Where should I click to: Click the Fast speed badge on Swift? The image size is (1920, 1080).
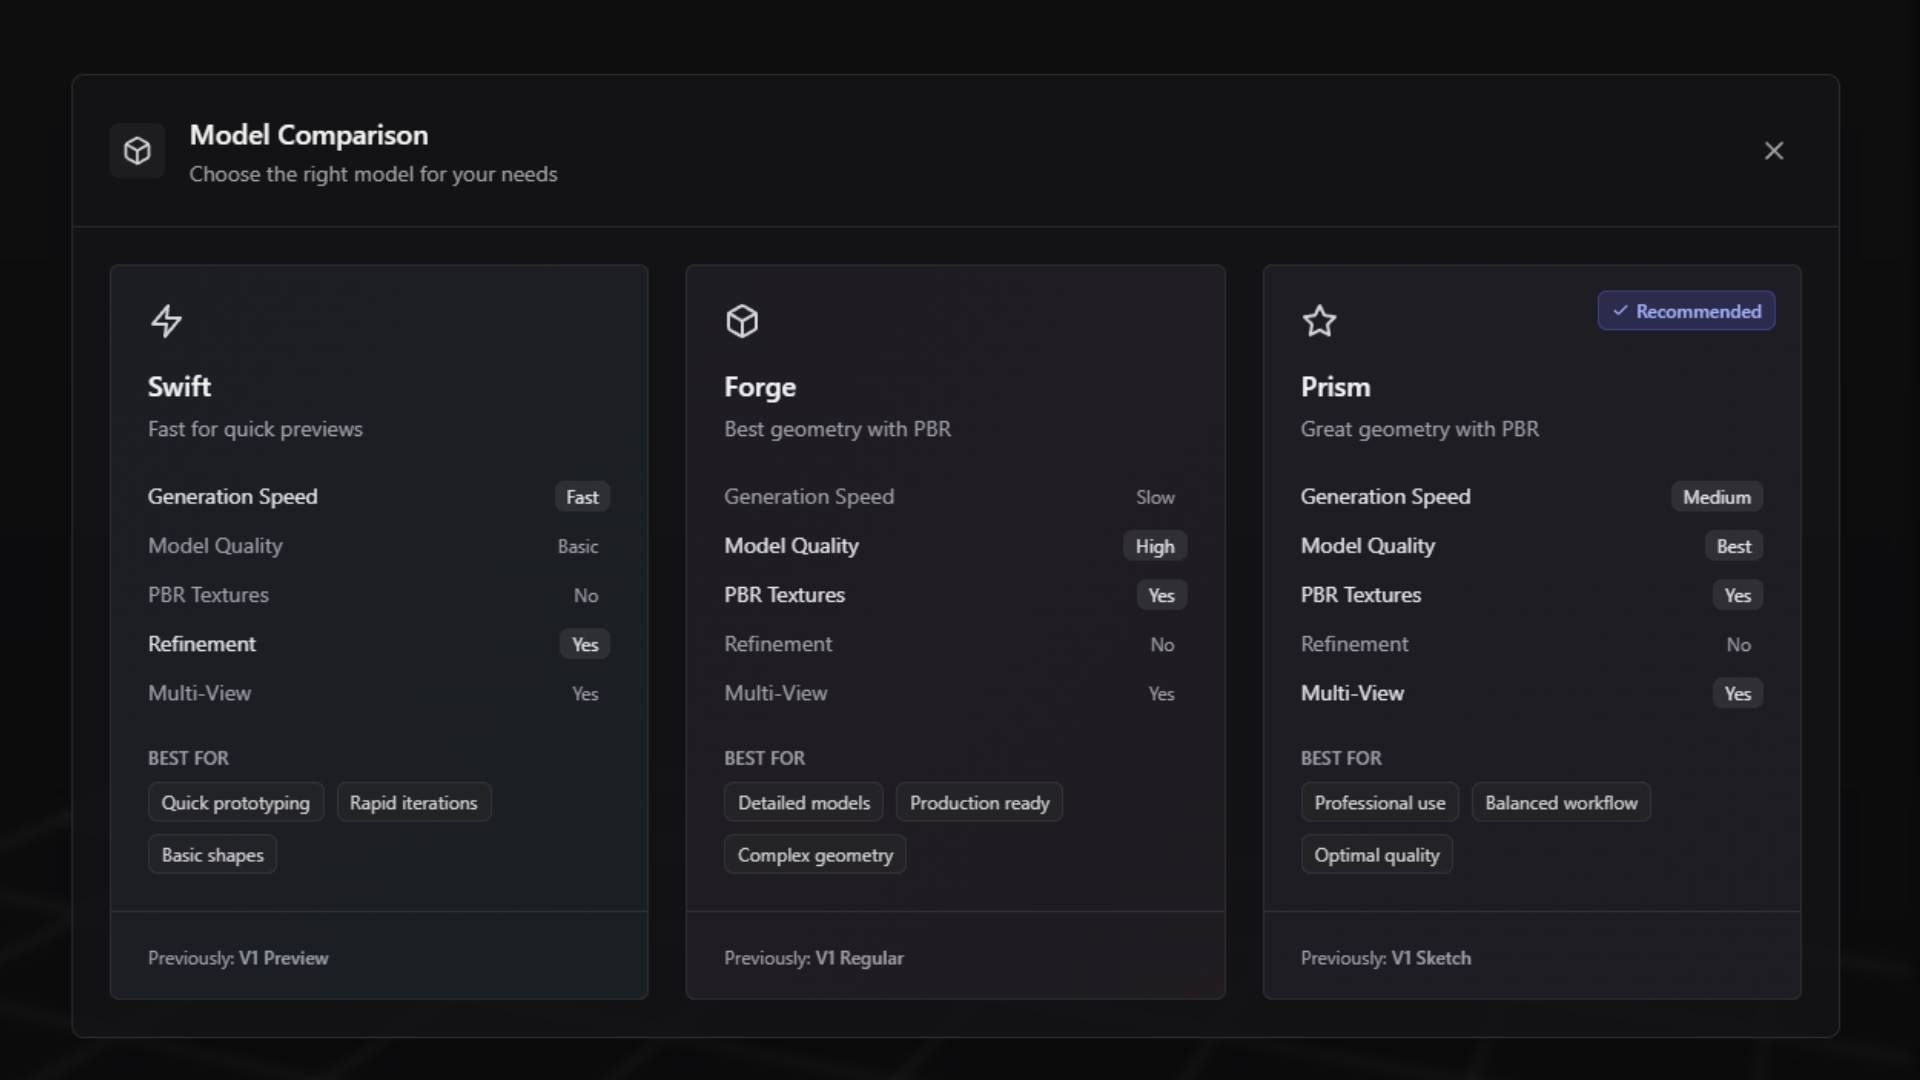click(582, 497)
